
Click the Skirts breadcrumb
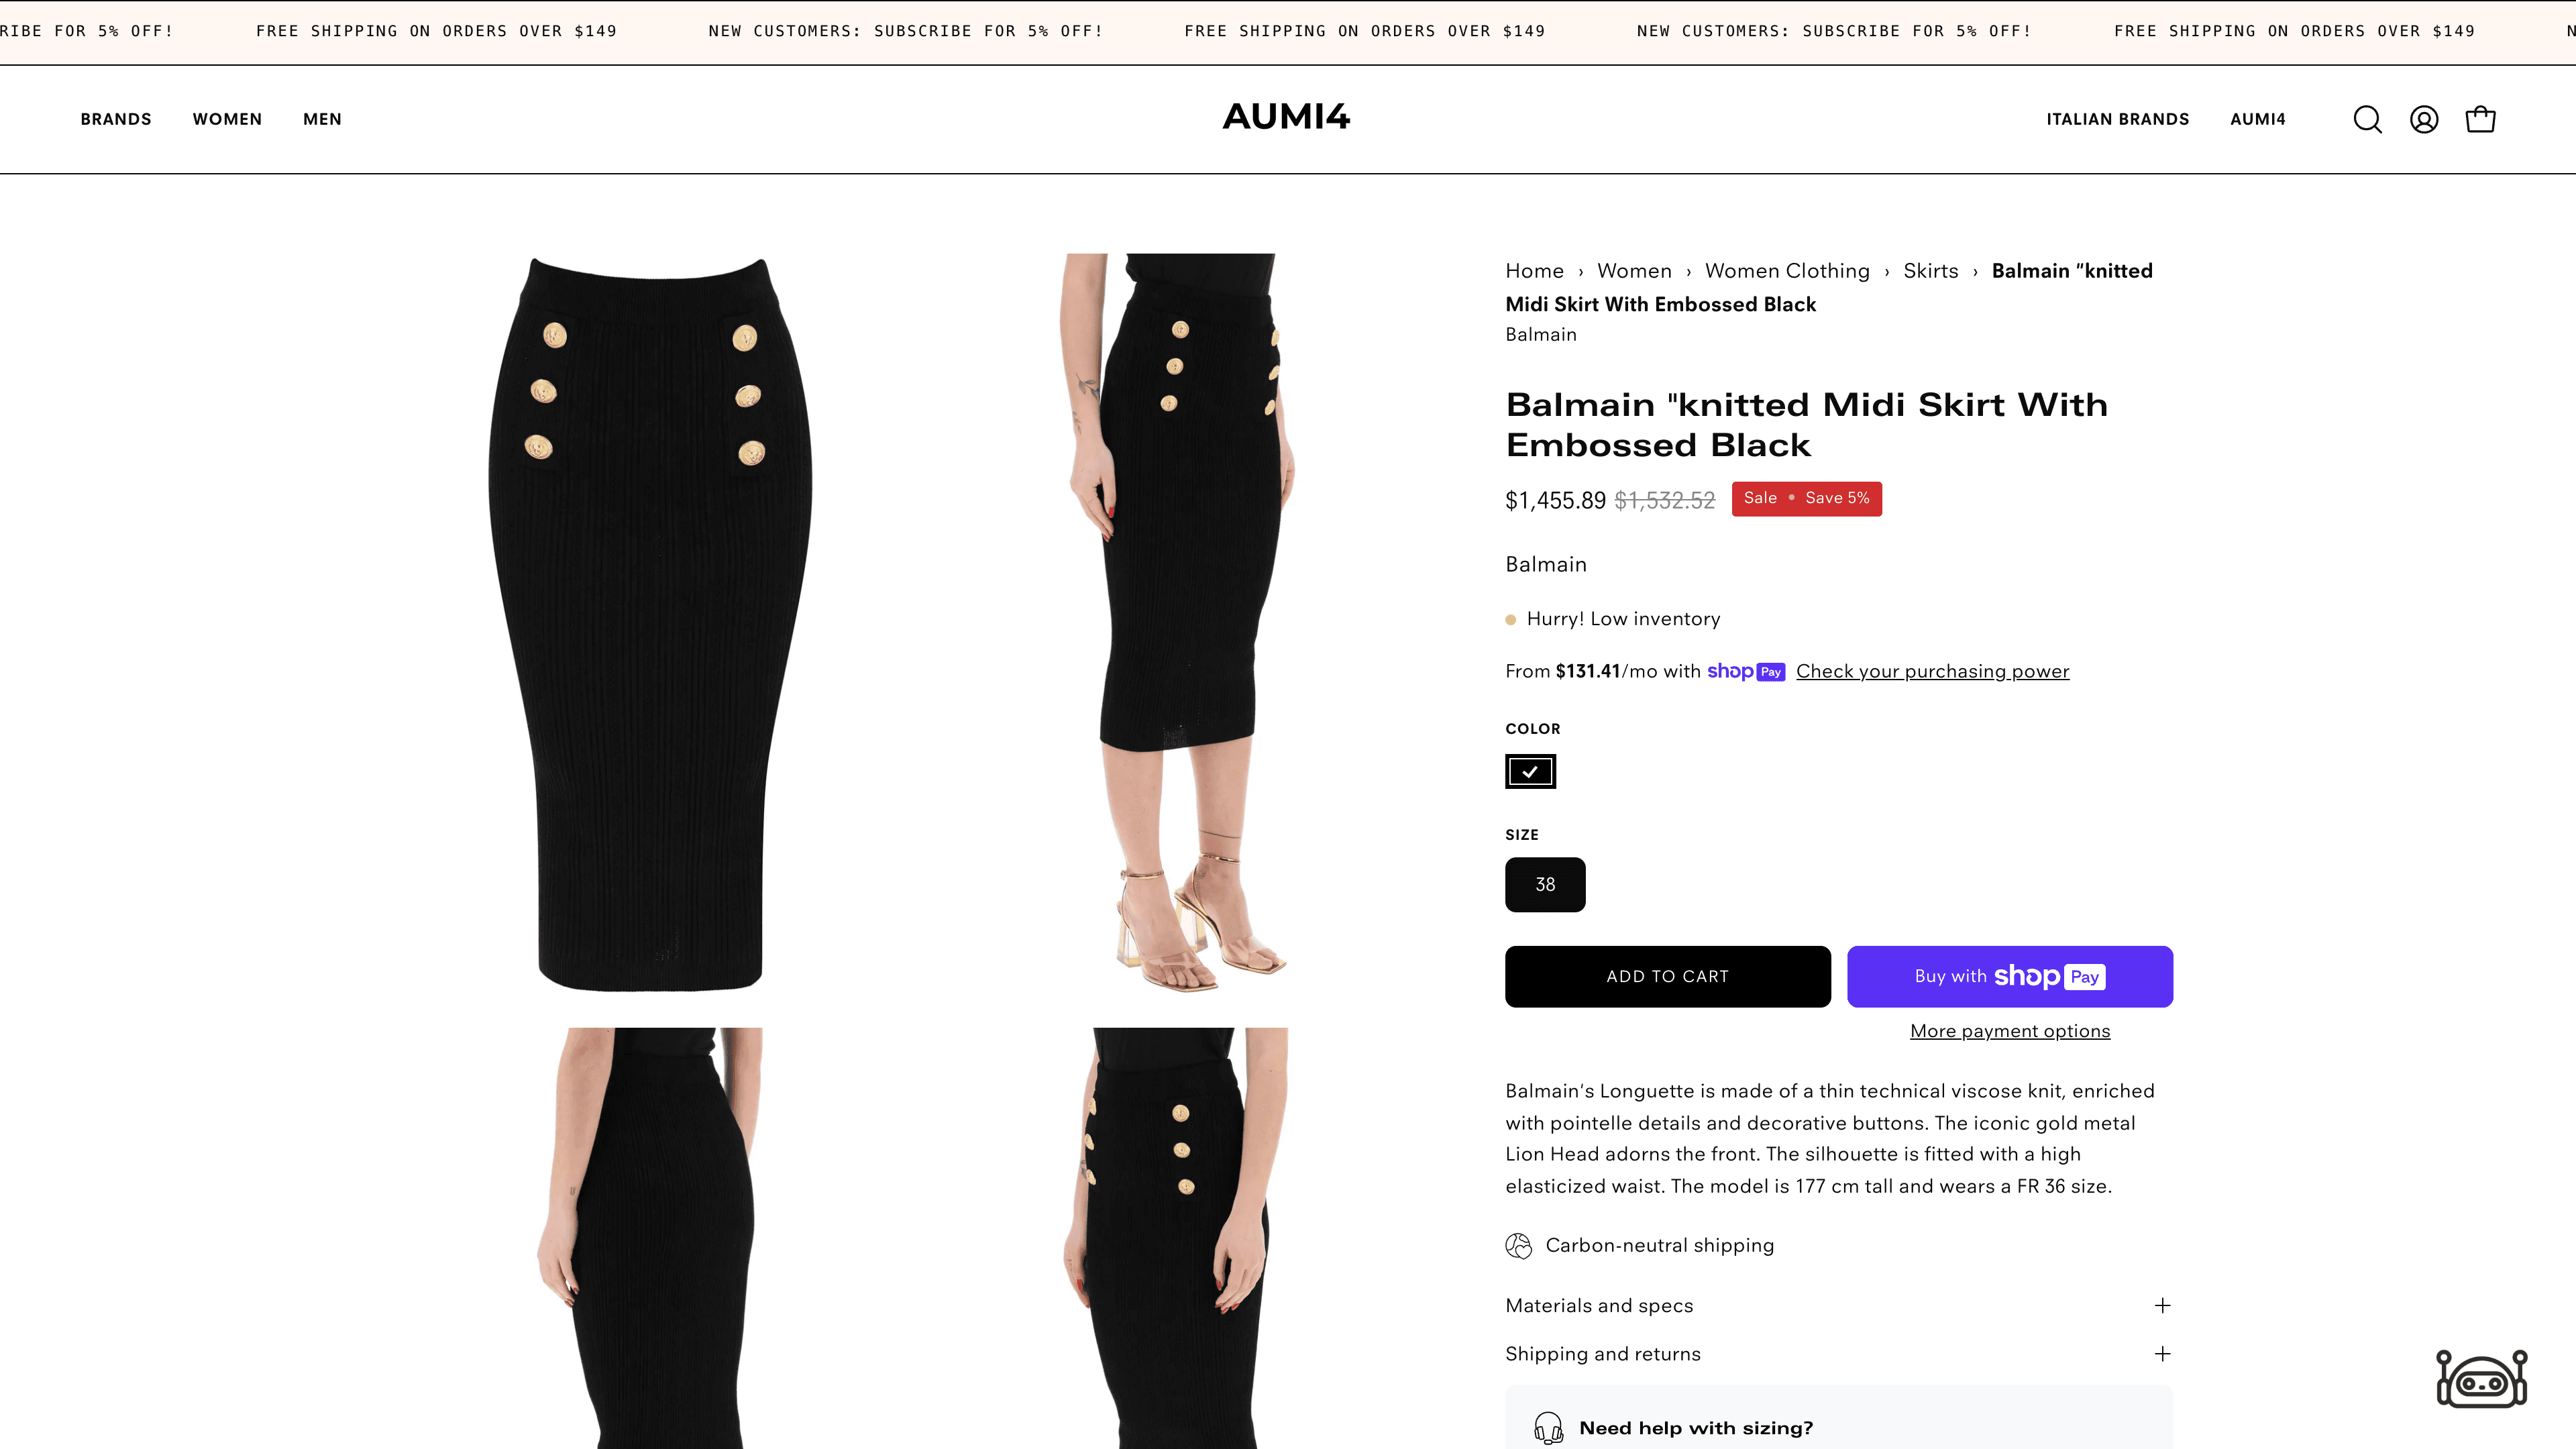[1930, 270]
